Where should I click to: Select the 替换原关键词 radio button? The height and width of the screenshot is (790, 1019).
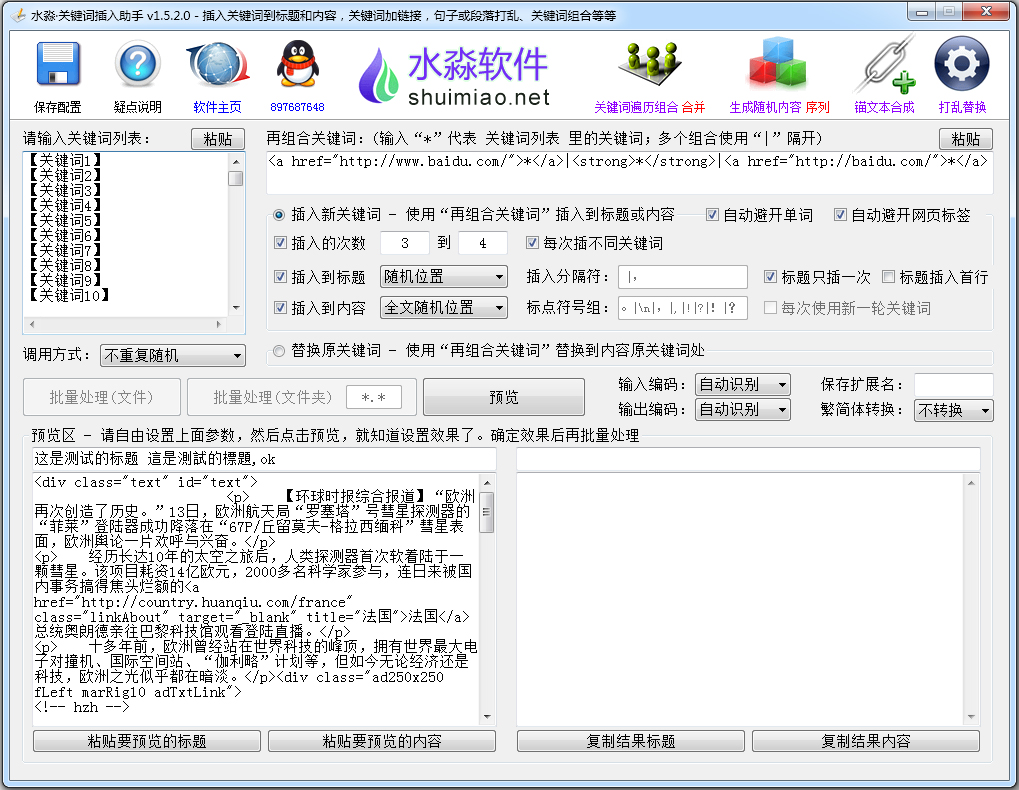pos(281,349)
